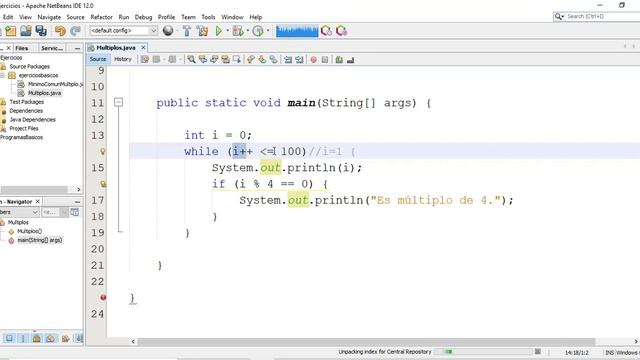Viewport: 640px width, 360px height.
Task: Switch editor to Source view
Action: tap(98, 59)
